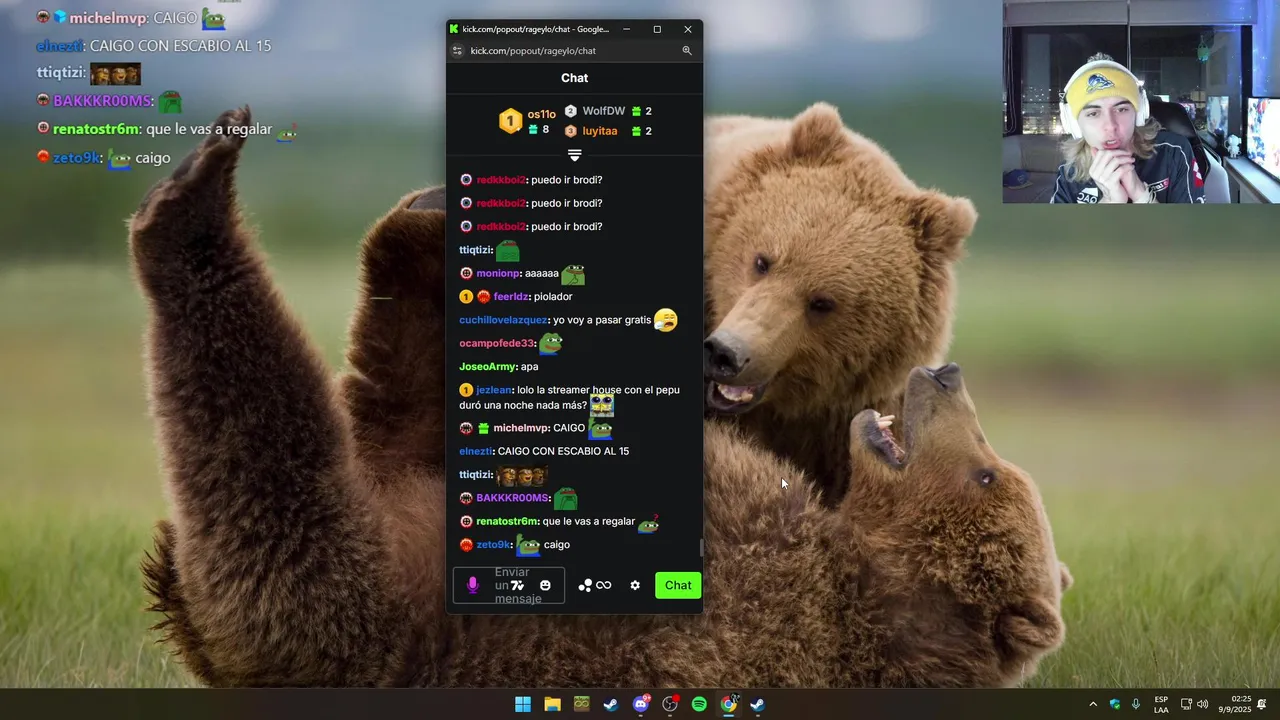Click the gold rank 1 badge beside os11o
Viewport: 1280px width, 720px height.
[x=510, y=121]
